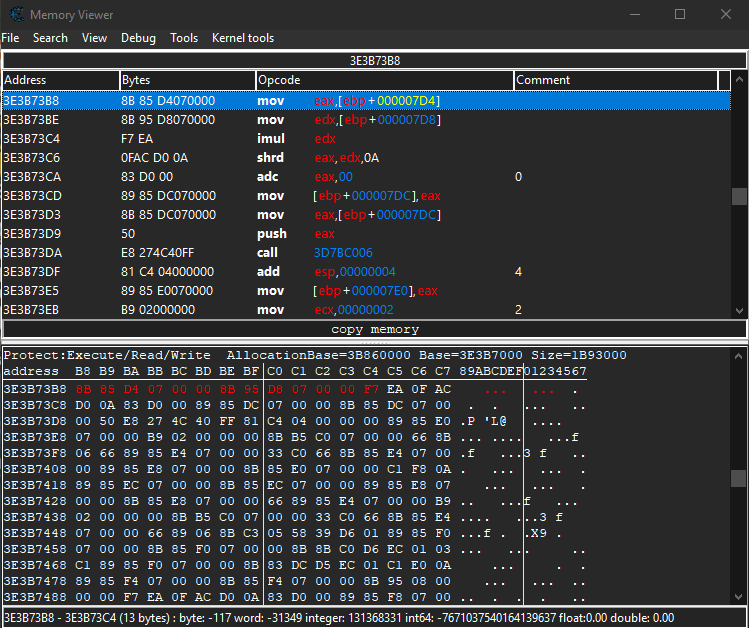
Task: Click hex row address 3E3B7488
Action: click(x=35, y=597)
